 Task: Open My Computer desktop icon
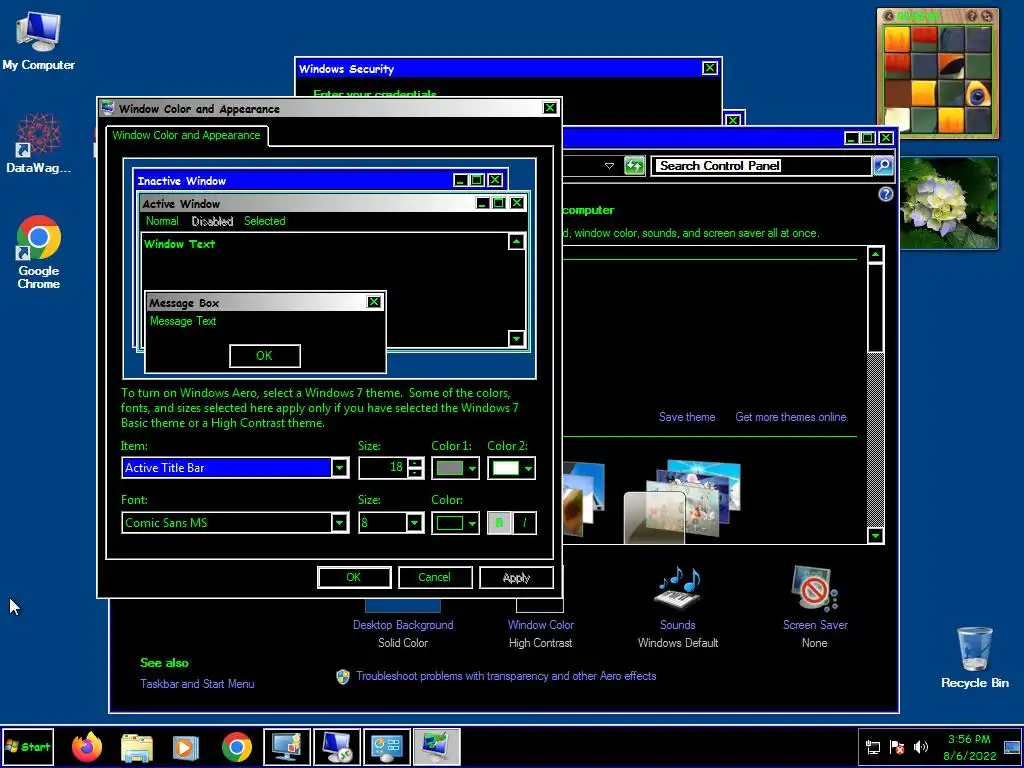pyautogui.click(x=39, y=40)
